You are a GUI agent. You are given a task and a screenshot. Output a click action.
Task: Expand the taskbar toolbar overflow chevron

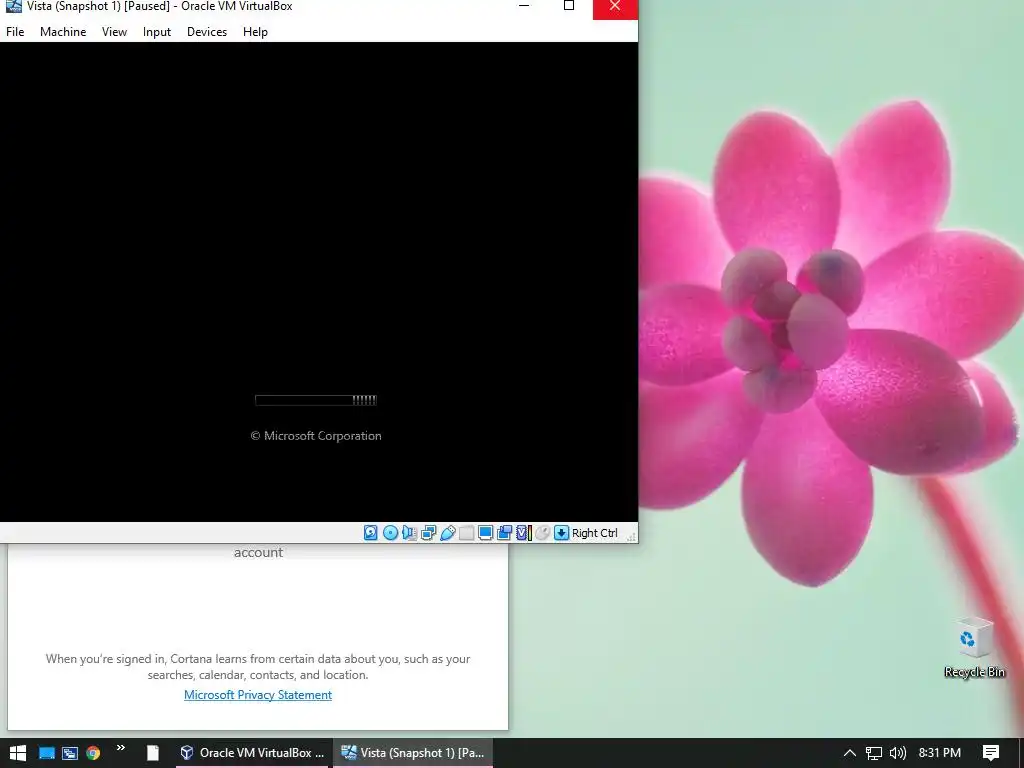pos(121,748)
